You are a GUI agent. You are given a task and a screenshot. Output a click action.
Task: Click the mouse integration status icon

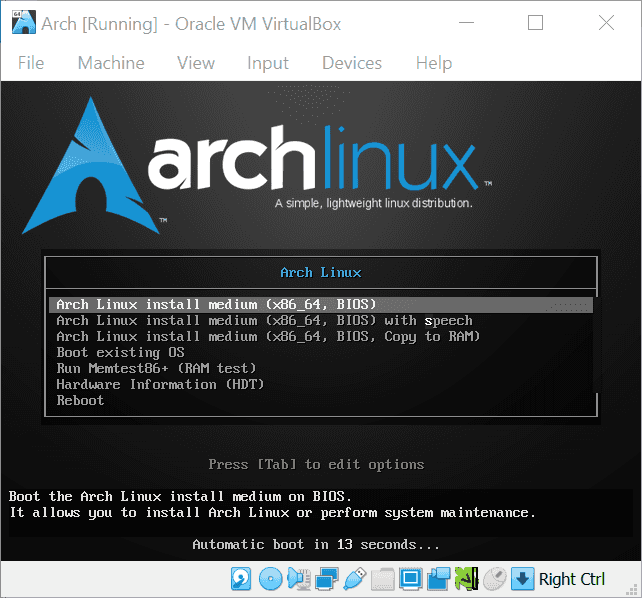(495, 579)
